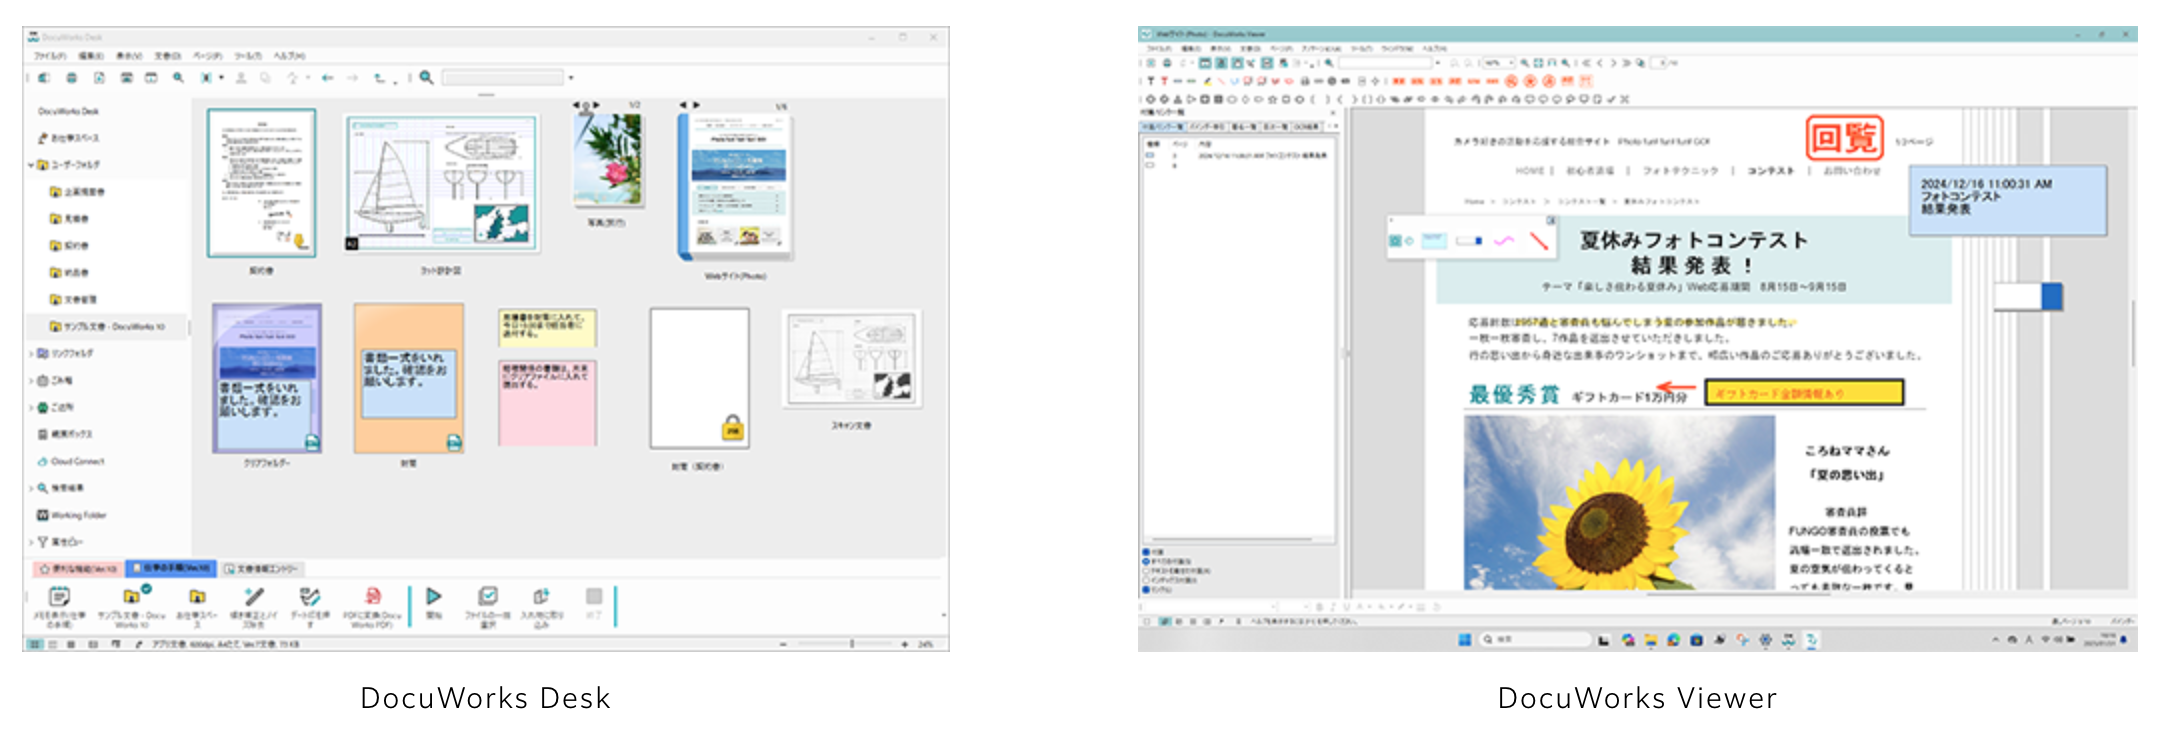Click the フォトテクニック link on the web page
Image resolution: width=2164 pixels, height=730 pixels.
(x=1679, y=171)
